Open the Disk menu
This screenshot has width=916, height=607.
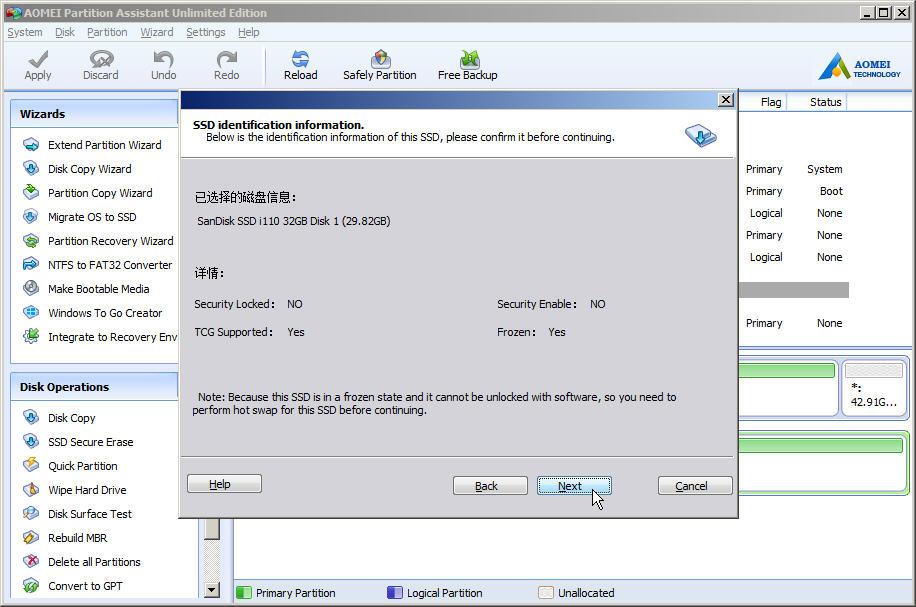click(65, 32)
